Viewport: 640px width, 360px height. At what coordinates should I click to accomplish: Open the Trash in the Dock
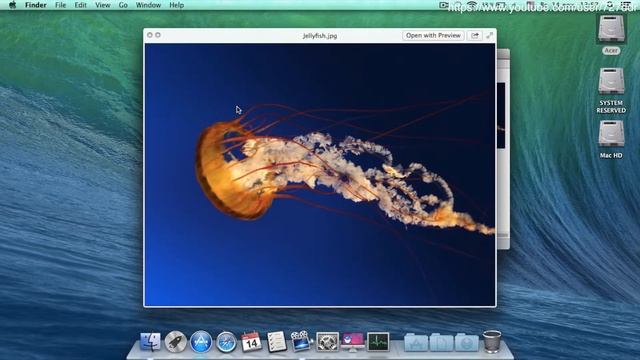492,341
